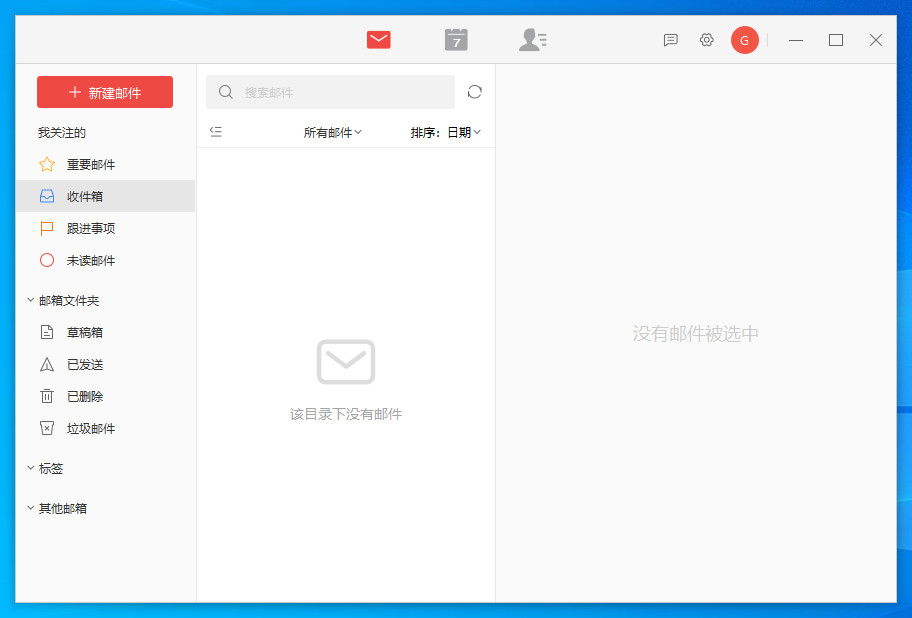Screen dimensions: 912x618
Task: Open settings gear icon
Action: (707, 40)
